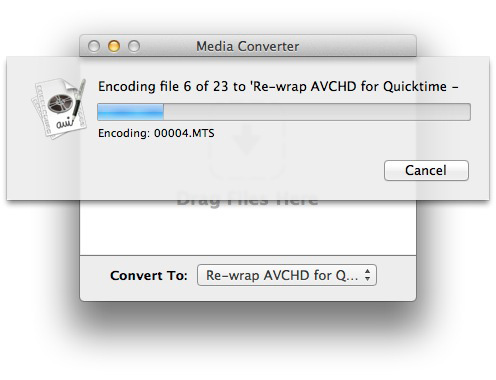Minimize the window with the yellow button

click(x=114, y=46)
